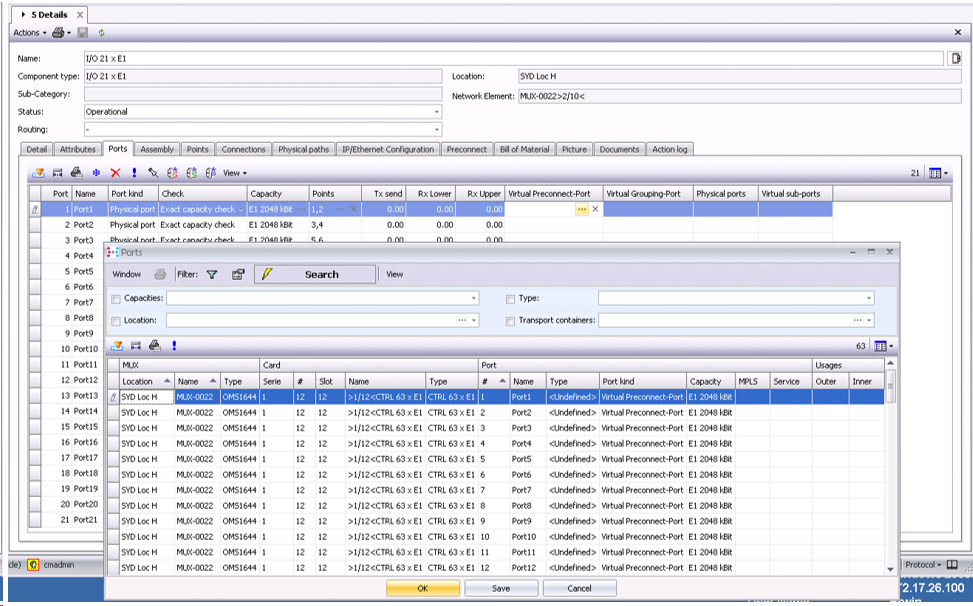Switch to the Attributes tab

(x=78, y=149)
